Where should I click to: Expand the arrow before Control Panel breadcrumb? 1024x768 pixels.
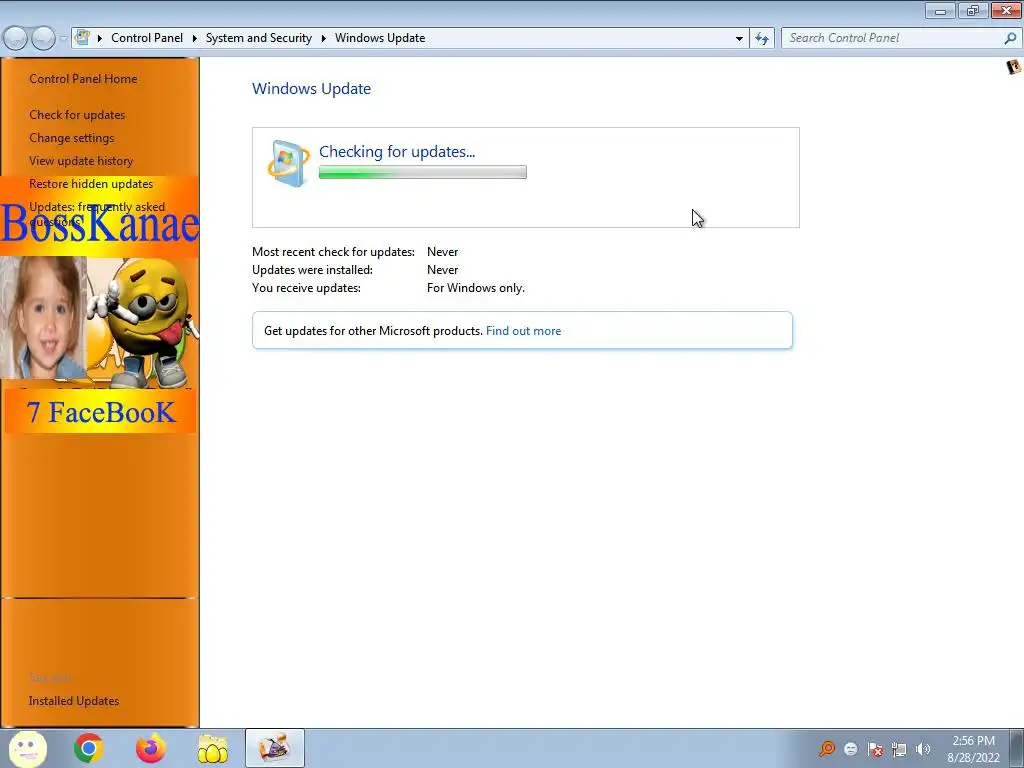click(x=100, y=38)
